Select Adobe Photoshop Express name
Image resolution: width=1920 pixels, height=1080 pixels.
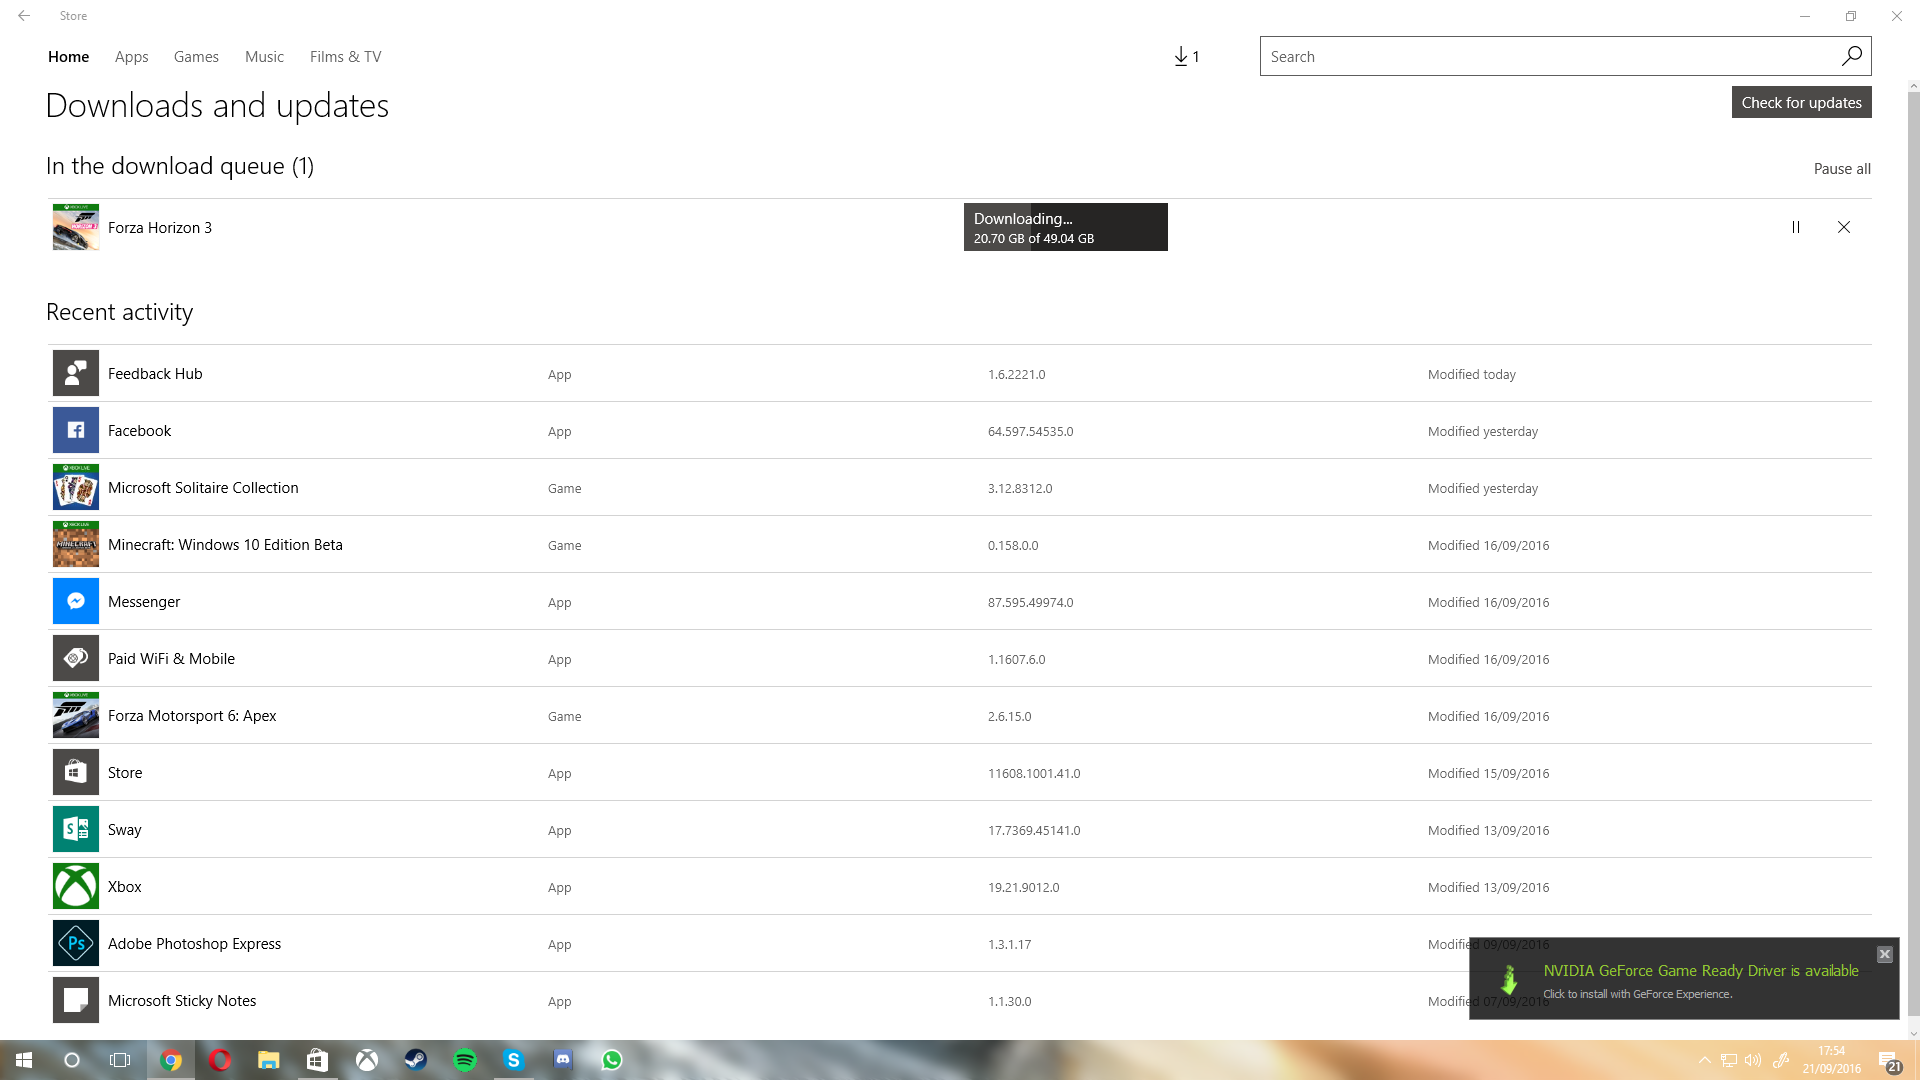[x=194, y=944]
